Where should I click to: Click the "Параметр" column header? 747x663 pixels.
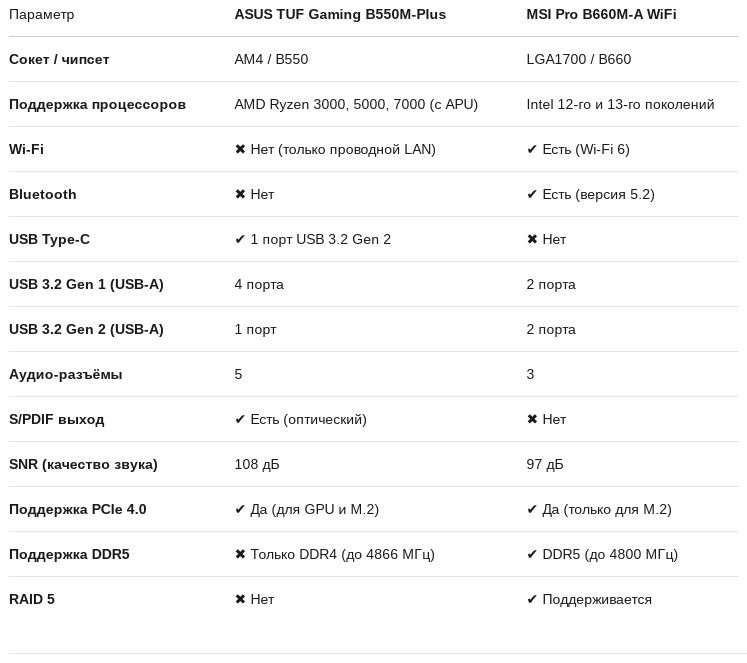tap(41, 14)
